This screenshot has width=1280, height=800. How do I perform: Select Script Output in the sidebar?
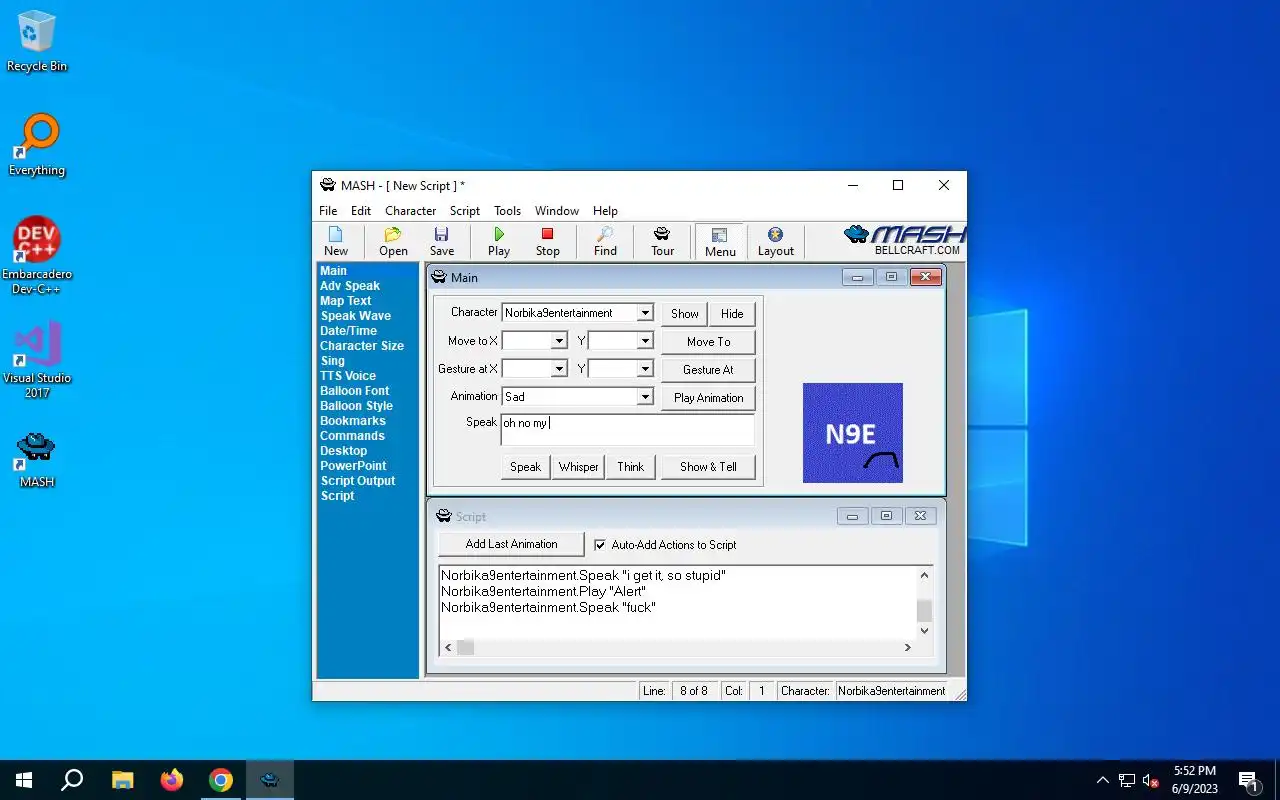point(358,481)
